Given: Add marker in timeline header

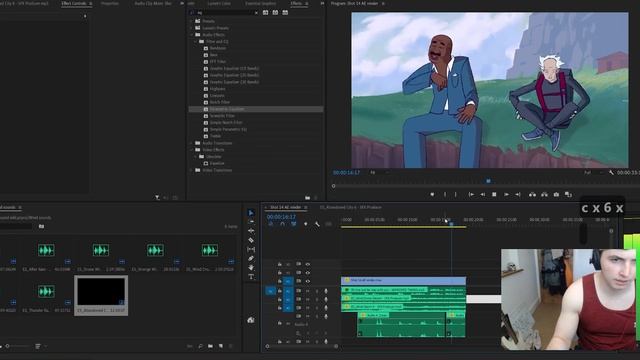Looking at the screenshot, I should (306, 224).
